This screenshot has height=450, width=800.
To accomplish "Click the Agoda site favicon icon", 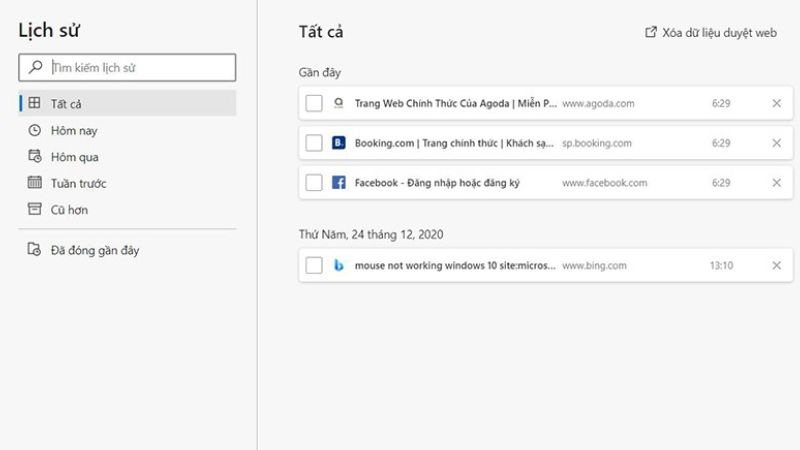I will coord(338,103).
